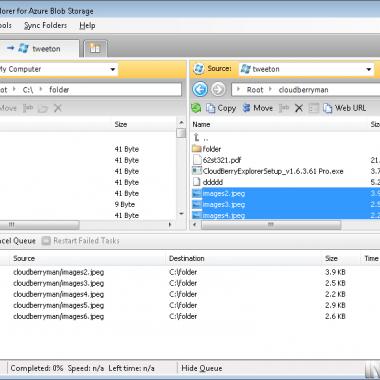The height and width of the screenshot is (380, 380).
Task: Select images2.jpeg in right pane list
Action: click(224, 193)
